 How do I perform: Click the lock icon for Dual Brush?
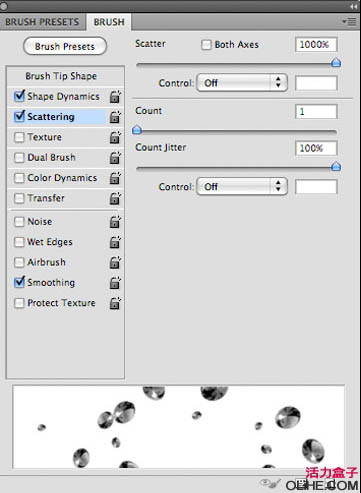pyautogui.click(x=115, y=158)
